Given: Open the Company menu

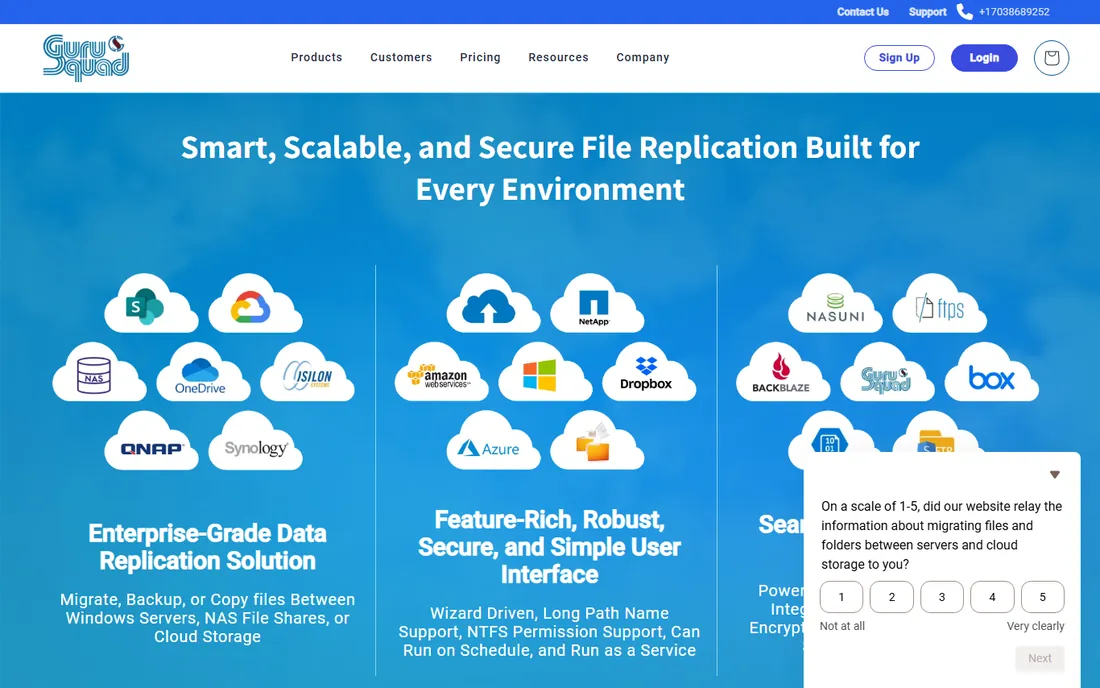Looking at the screenshot, I should pos(643,58).
